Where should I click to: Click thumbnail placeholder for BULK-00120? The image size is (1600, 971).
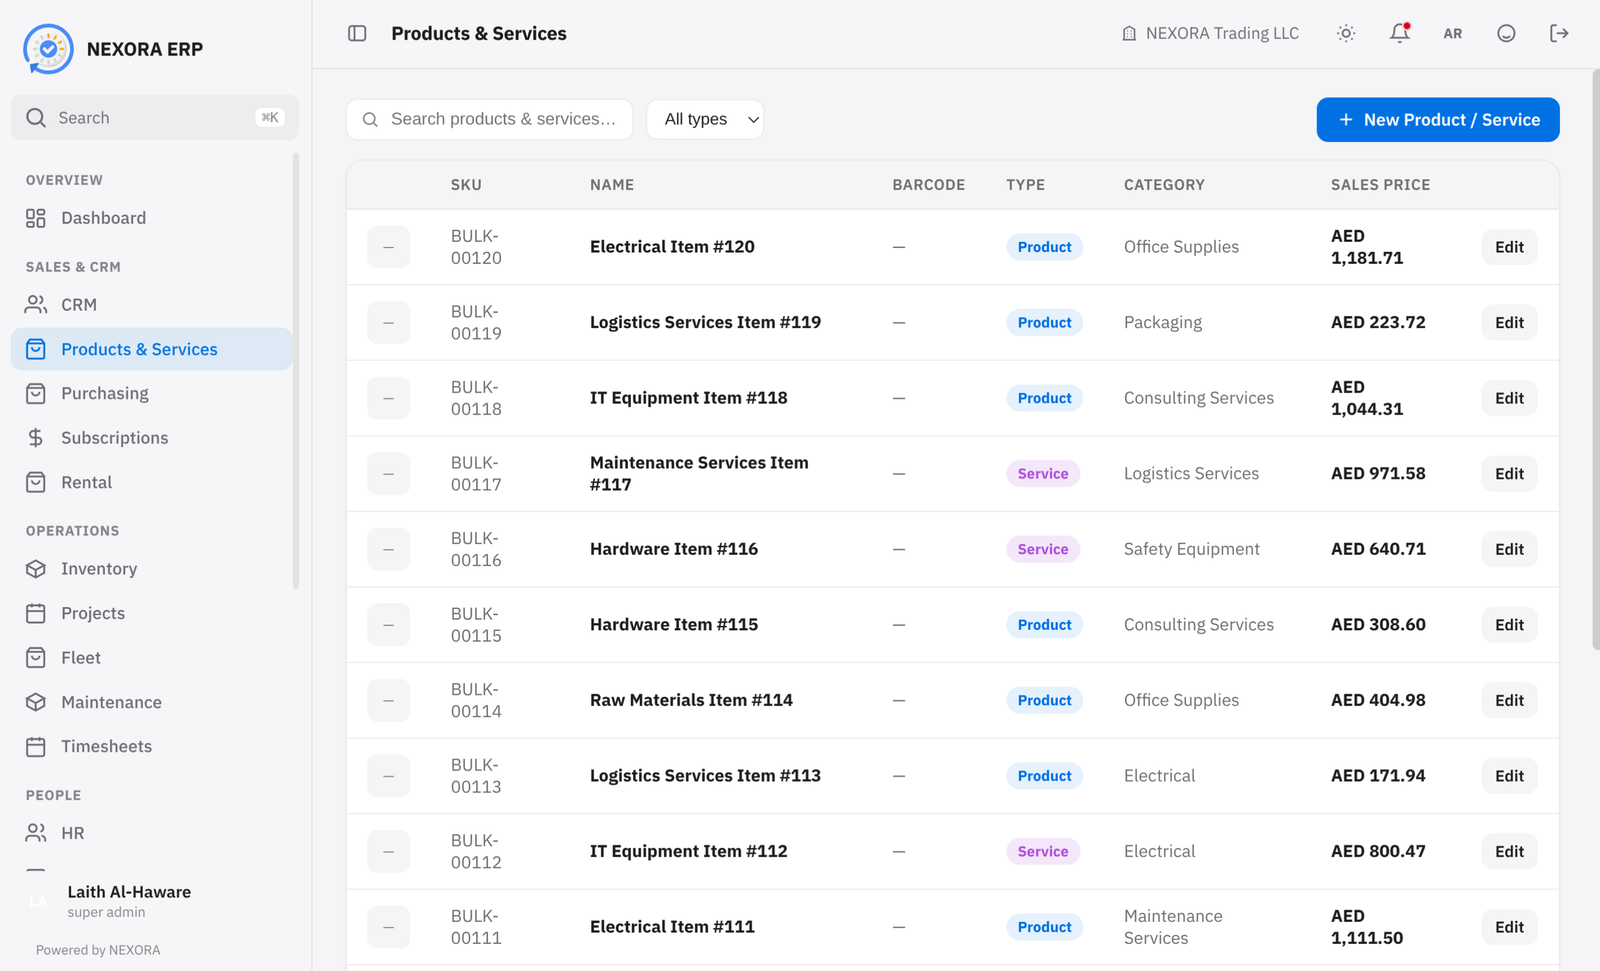coord(388,247)
